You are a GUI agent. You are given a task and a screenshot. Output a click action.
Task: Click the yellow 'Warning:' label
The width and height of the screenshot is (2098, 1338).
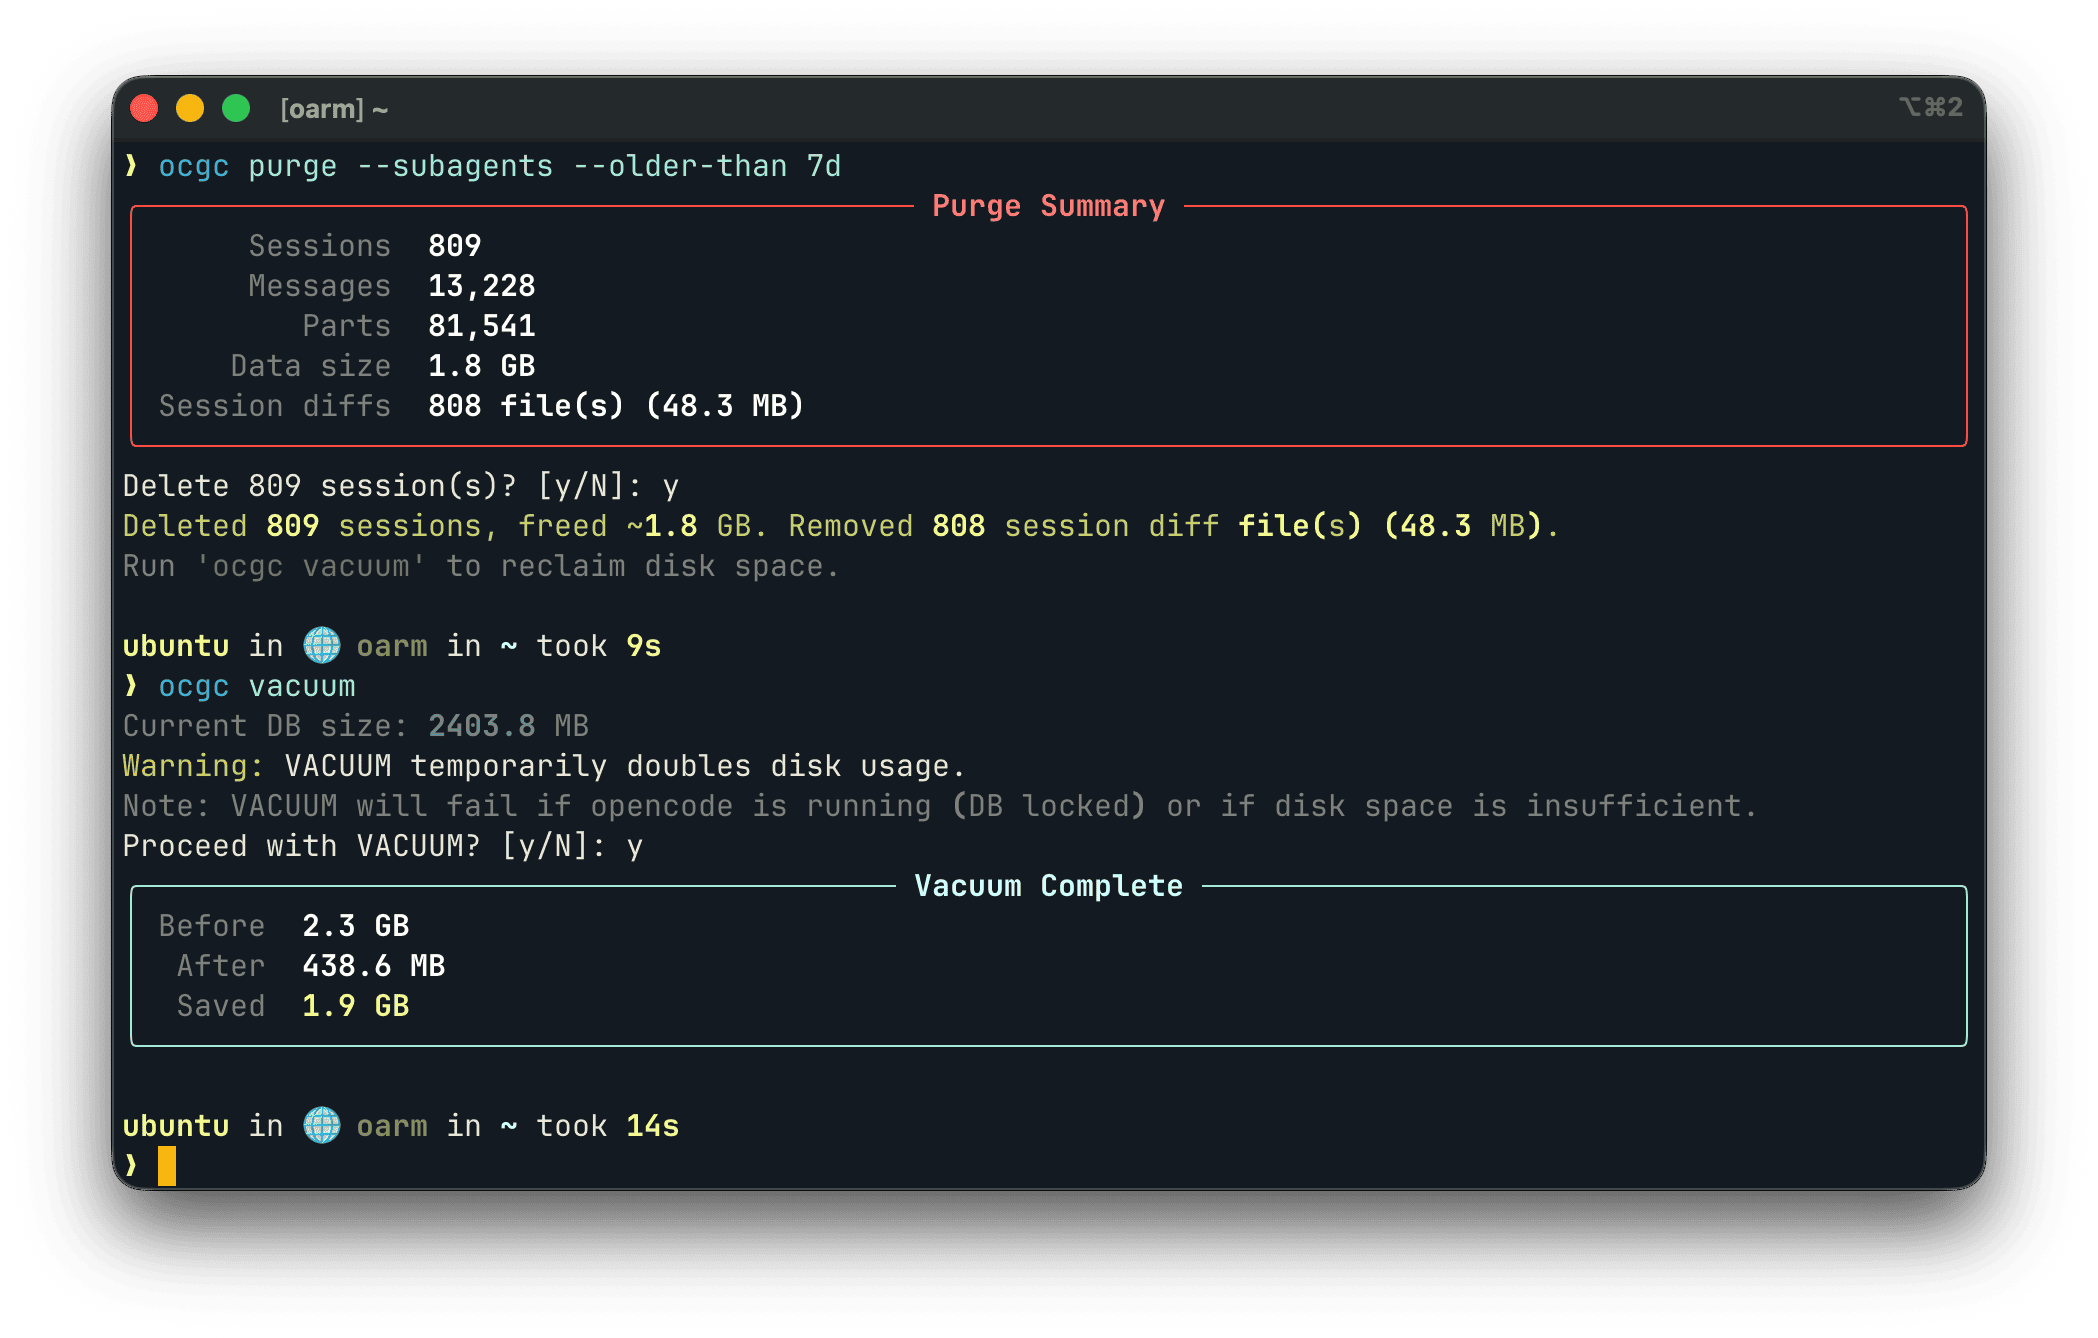tap(193, 766)
